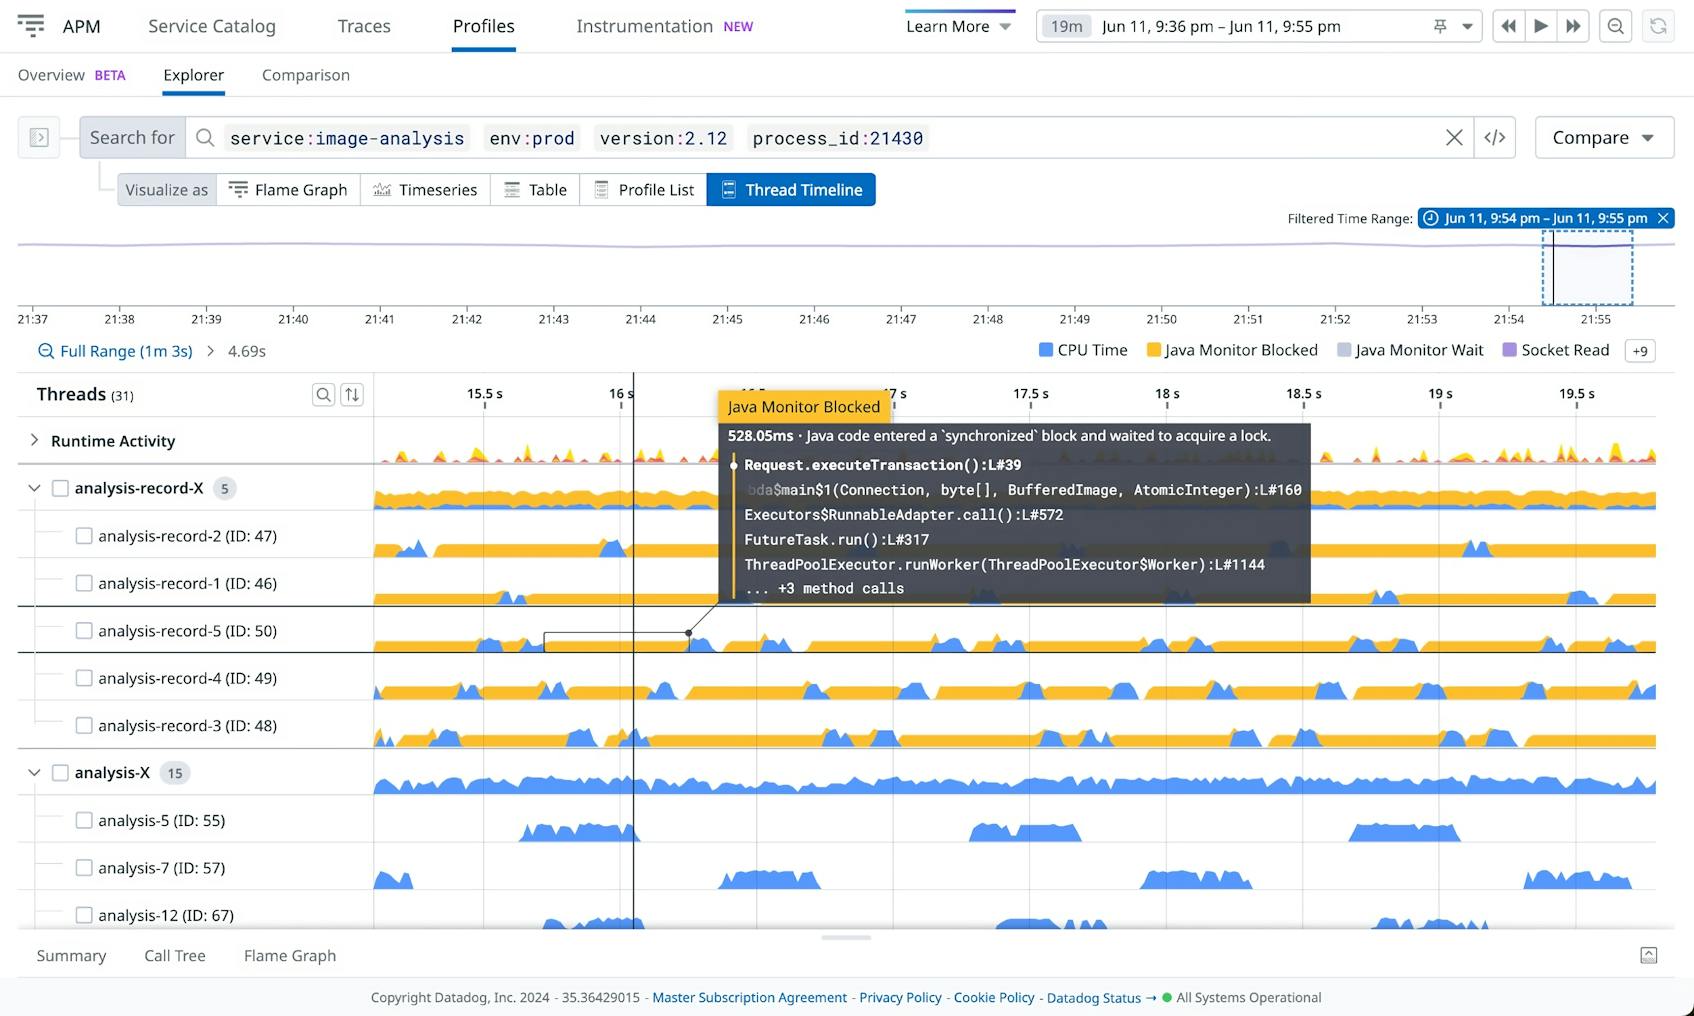
Task: Click the zoom out icon in the toolbar
Action: coord(1615,26)
